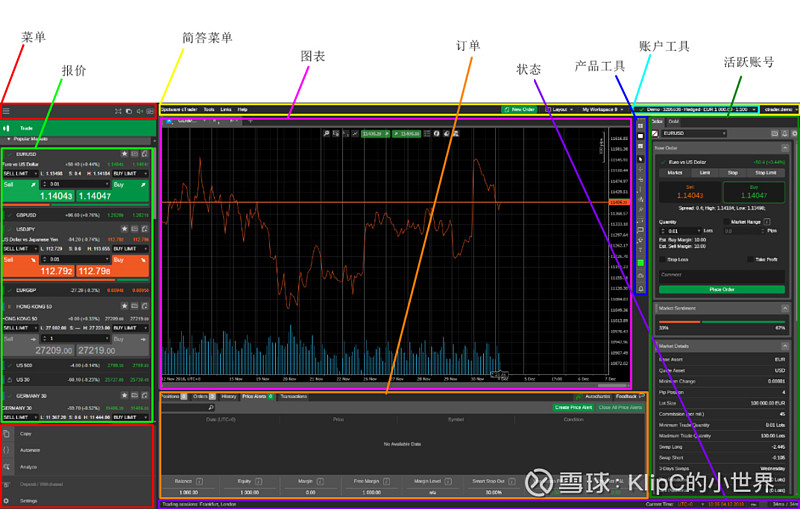Open the Layout dropdown

tap(557, 109)
